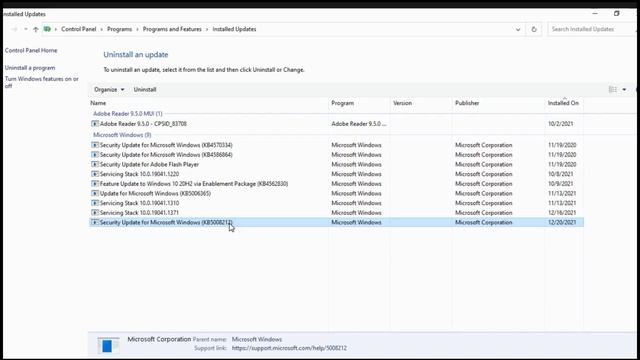Viewport: 640px width, 360px height.
Task: Click the details pane update thumbnail
Action: tap(108, 345)
